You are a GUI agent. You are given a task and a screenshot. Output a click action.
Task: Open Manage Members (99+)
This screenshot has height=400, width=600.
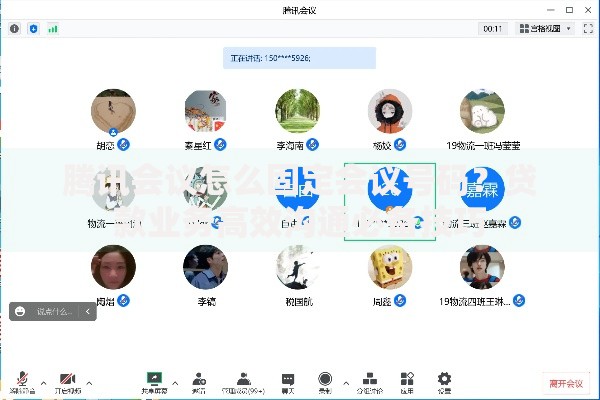[x=243, y=383]
